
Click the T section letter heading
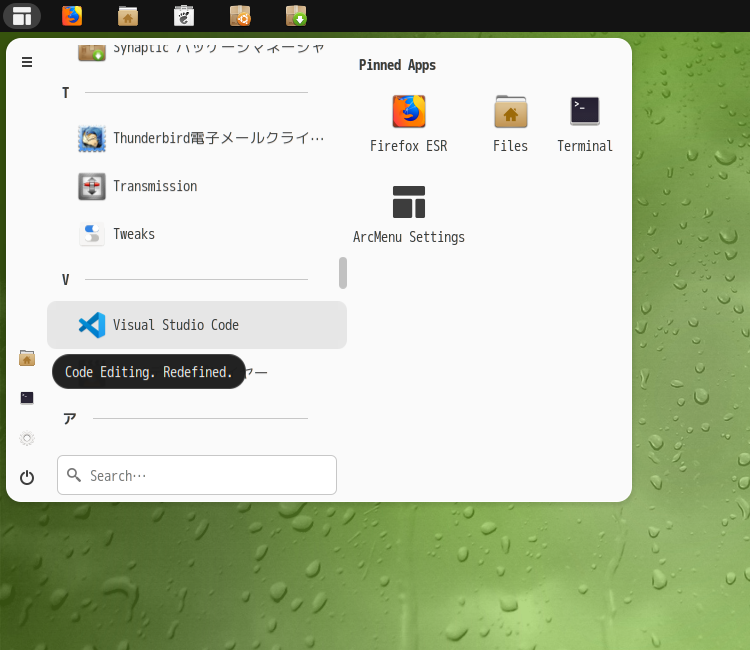click(x=66, y=93)
